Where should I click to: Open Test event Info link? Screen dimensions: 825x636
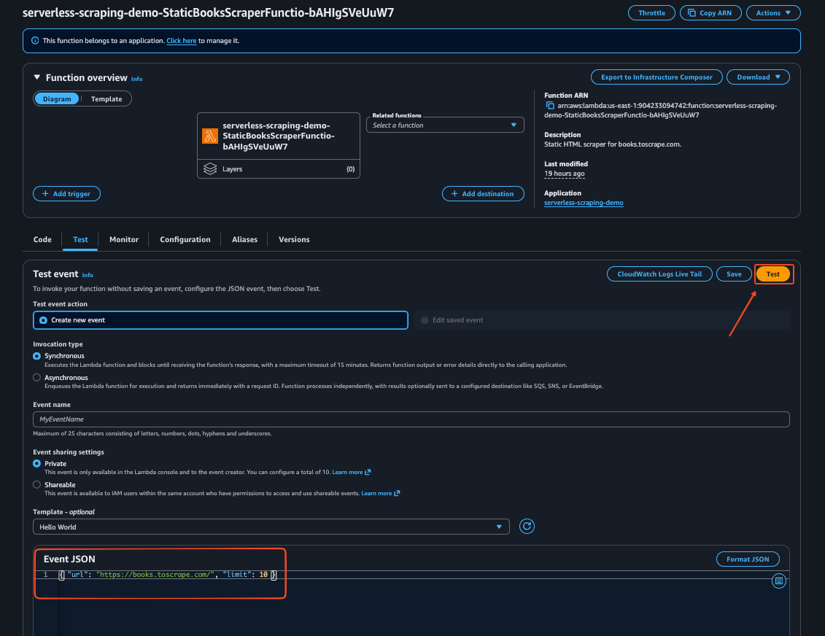pyautogui.click(x=88, y=275)
